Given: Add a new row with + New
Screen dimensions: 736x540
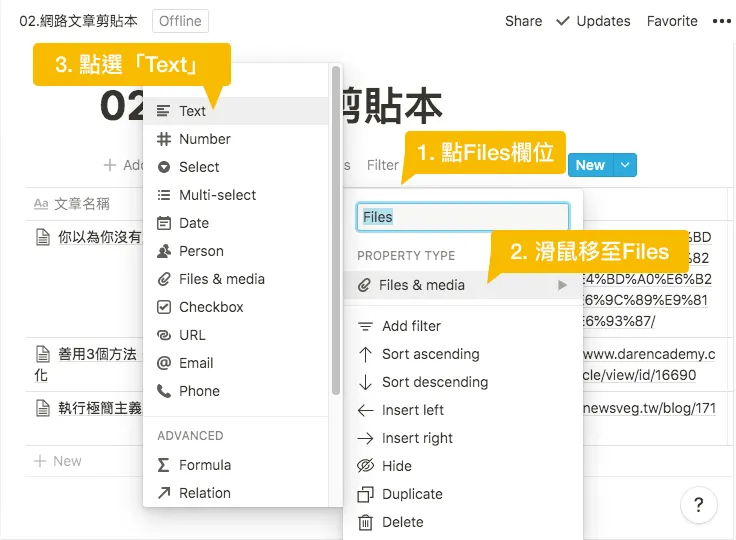Looking at the screenshot, I should tap(58, 461).
